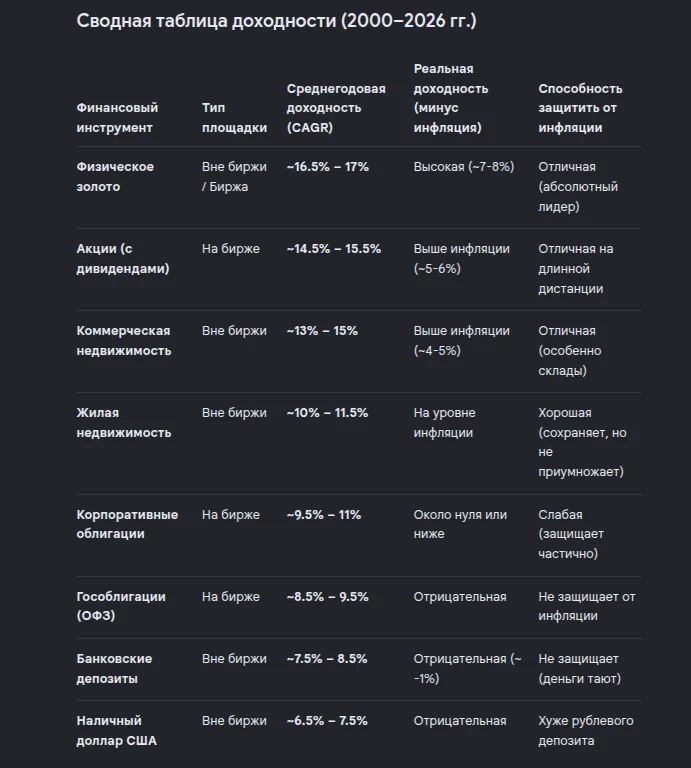Select the '~14.5% – 15.5%' value
Screen dimensions: 691x768
click(x=334, y=248)
